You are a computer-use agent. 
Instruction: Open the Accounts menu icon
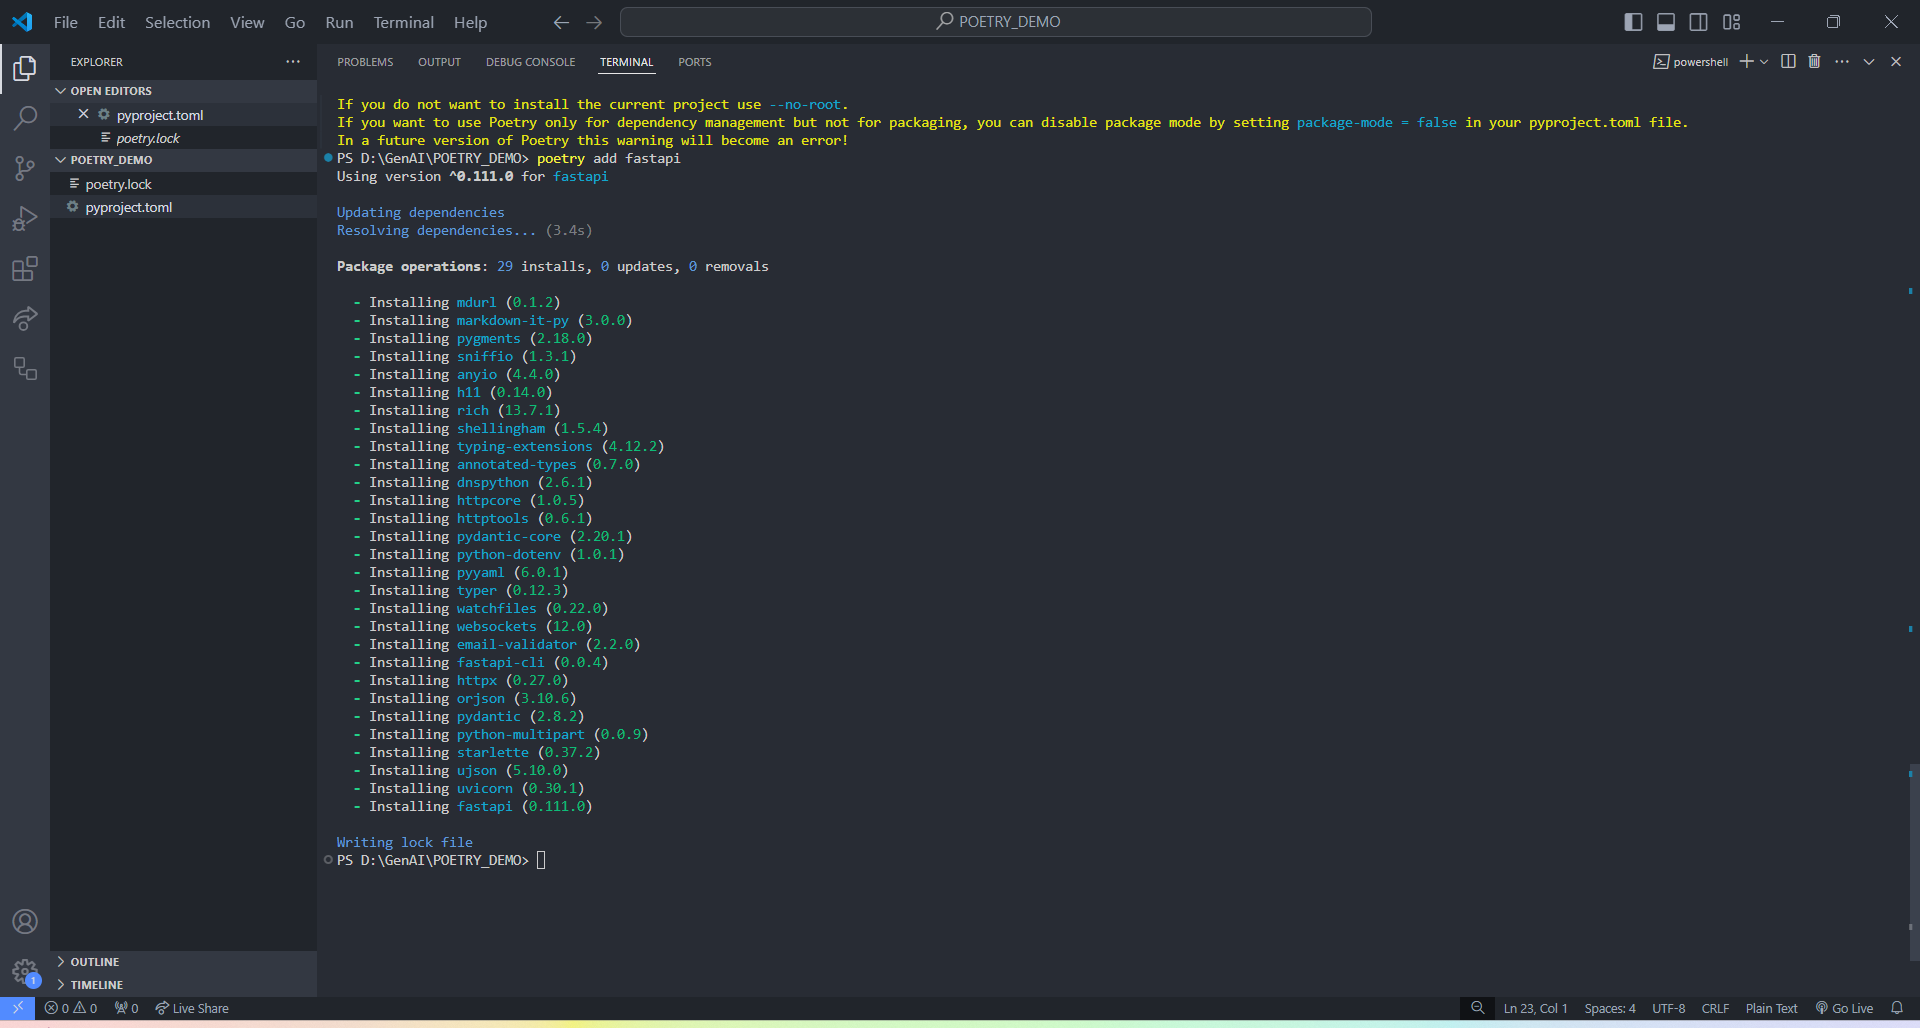(x=25, y=921)
